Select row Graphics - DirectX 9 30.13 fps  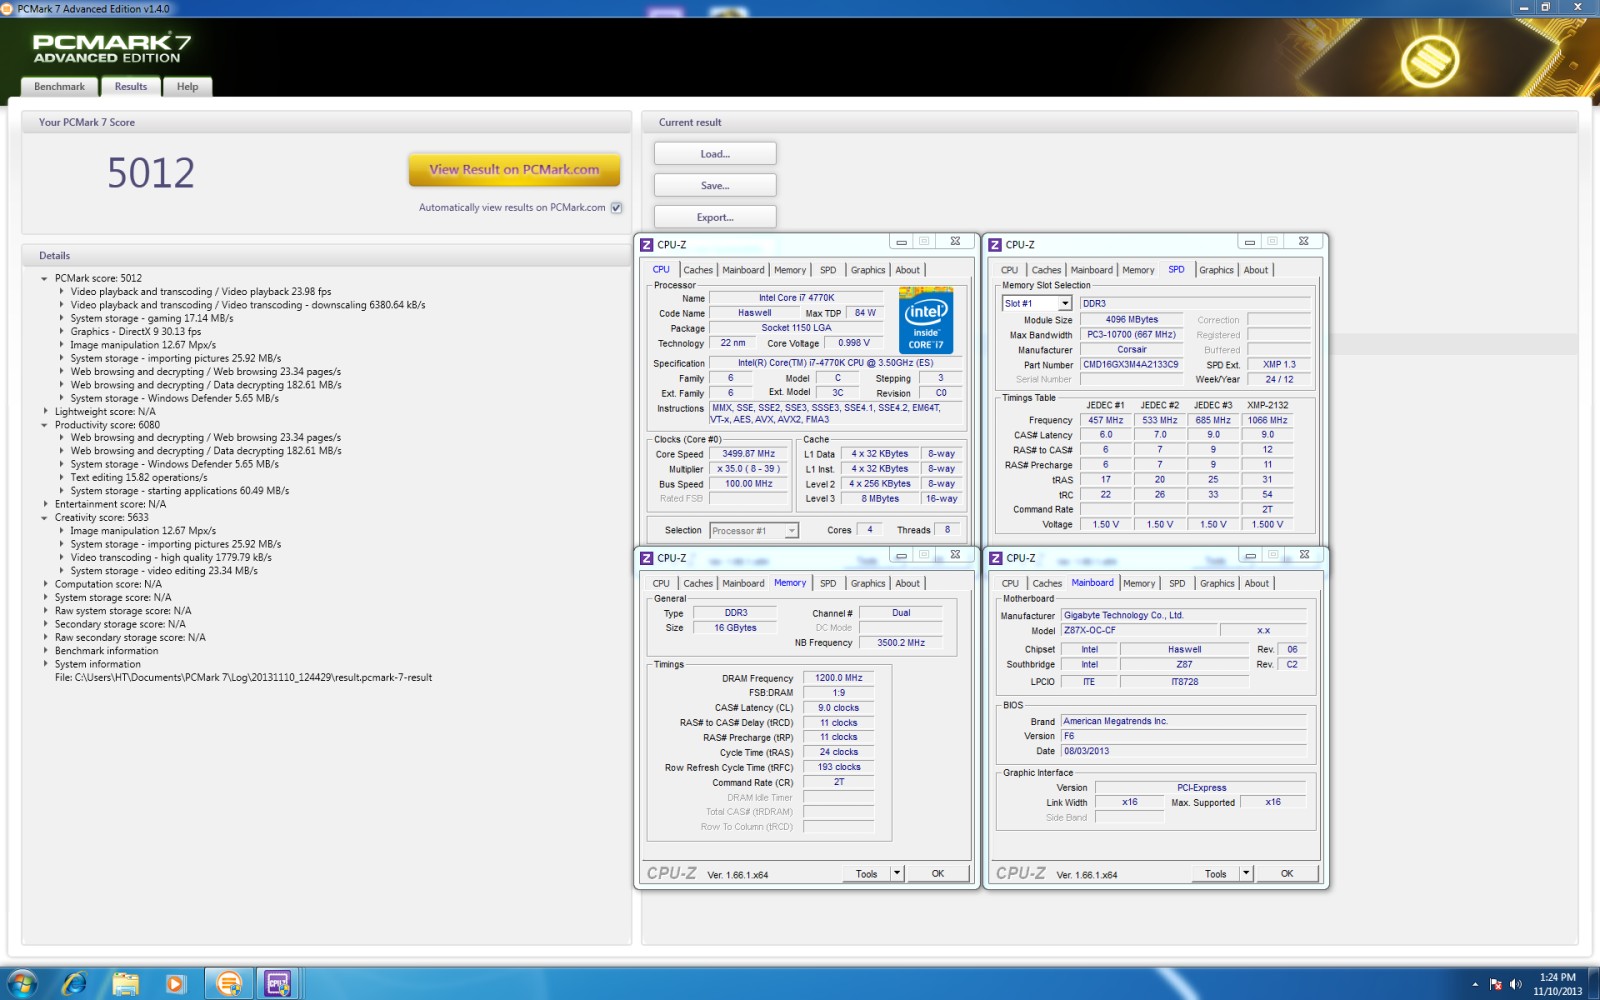(135, 332)
